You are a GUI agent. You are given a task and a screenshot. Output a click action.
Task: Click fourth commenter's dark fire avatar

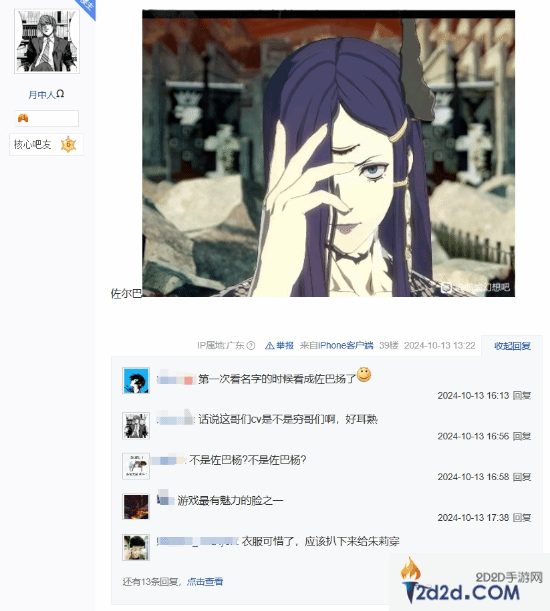coord(136,507)
